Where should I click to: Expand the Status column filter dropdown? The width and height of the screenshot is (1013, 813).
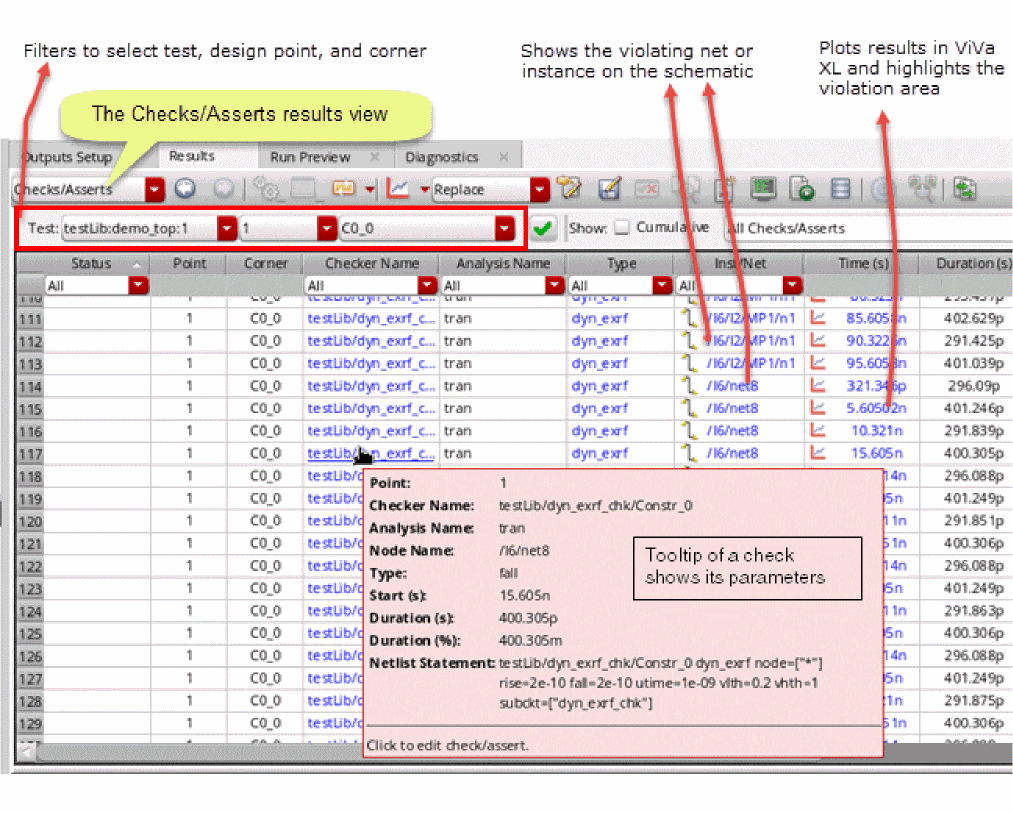(x=138, y=286)
